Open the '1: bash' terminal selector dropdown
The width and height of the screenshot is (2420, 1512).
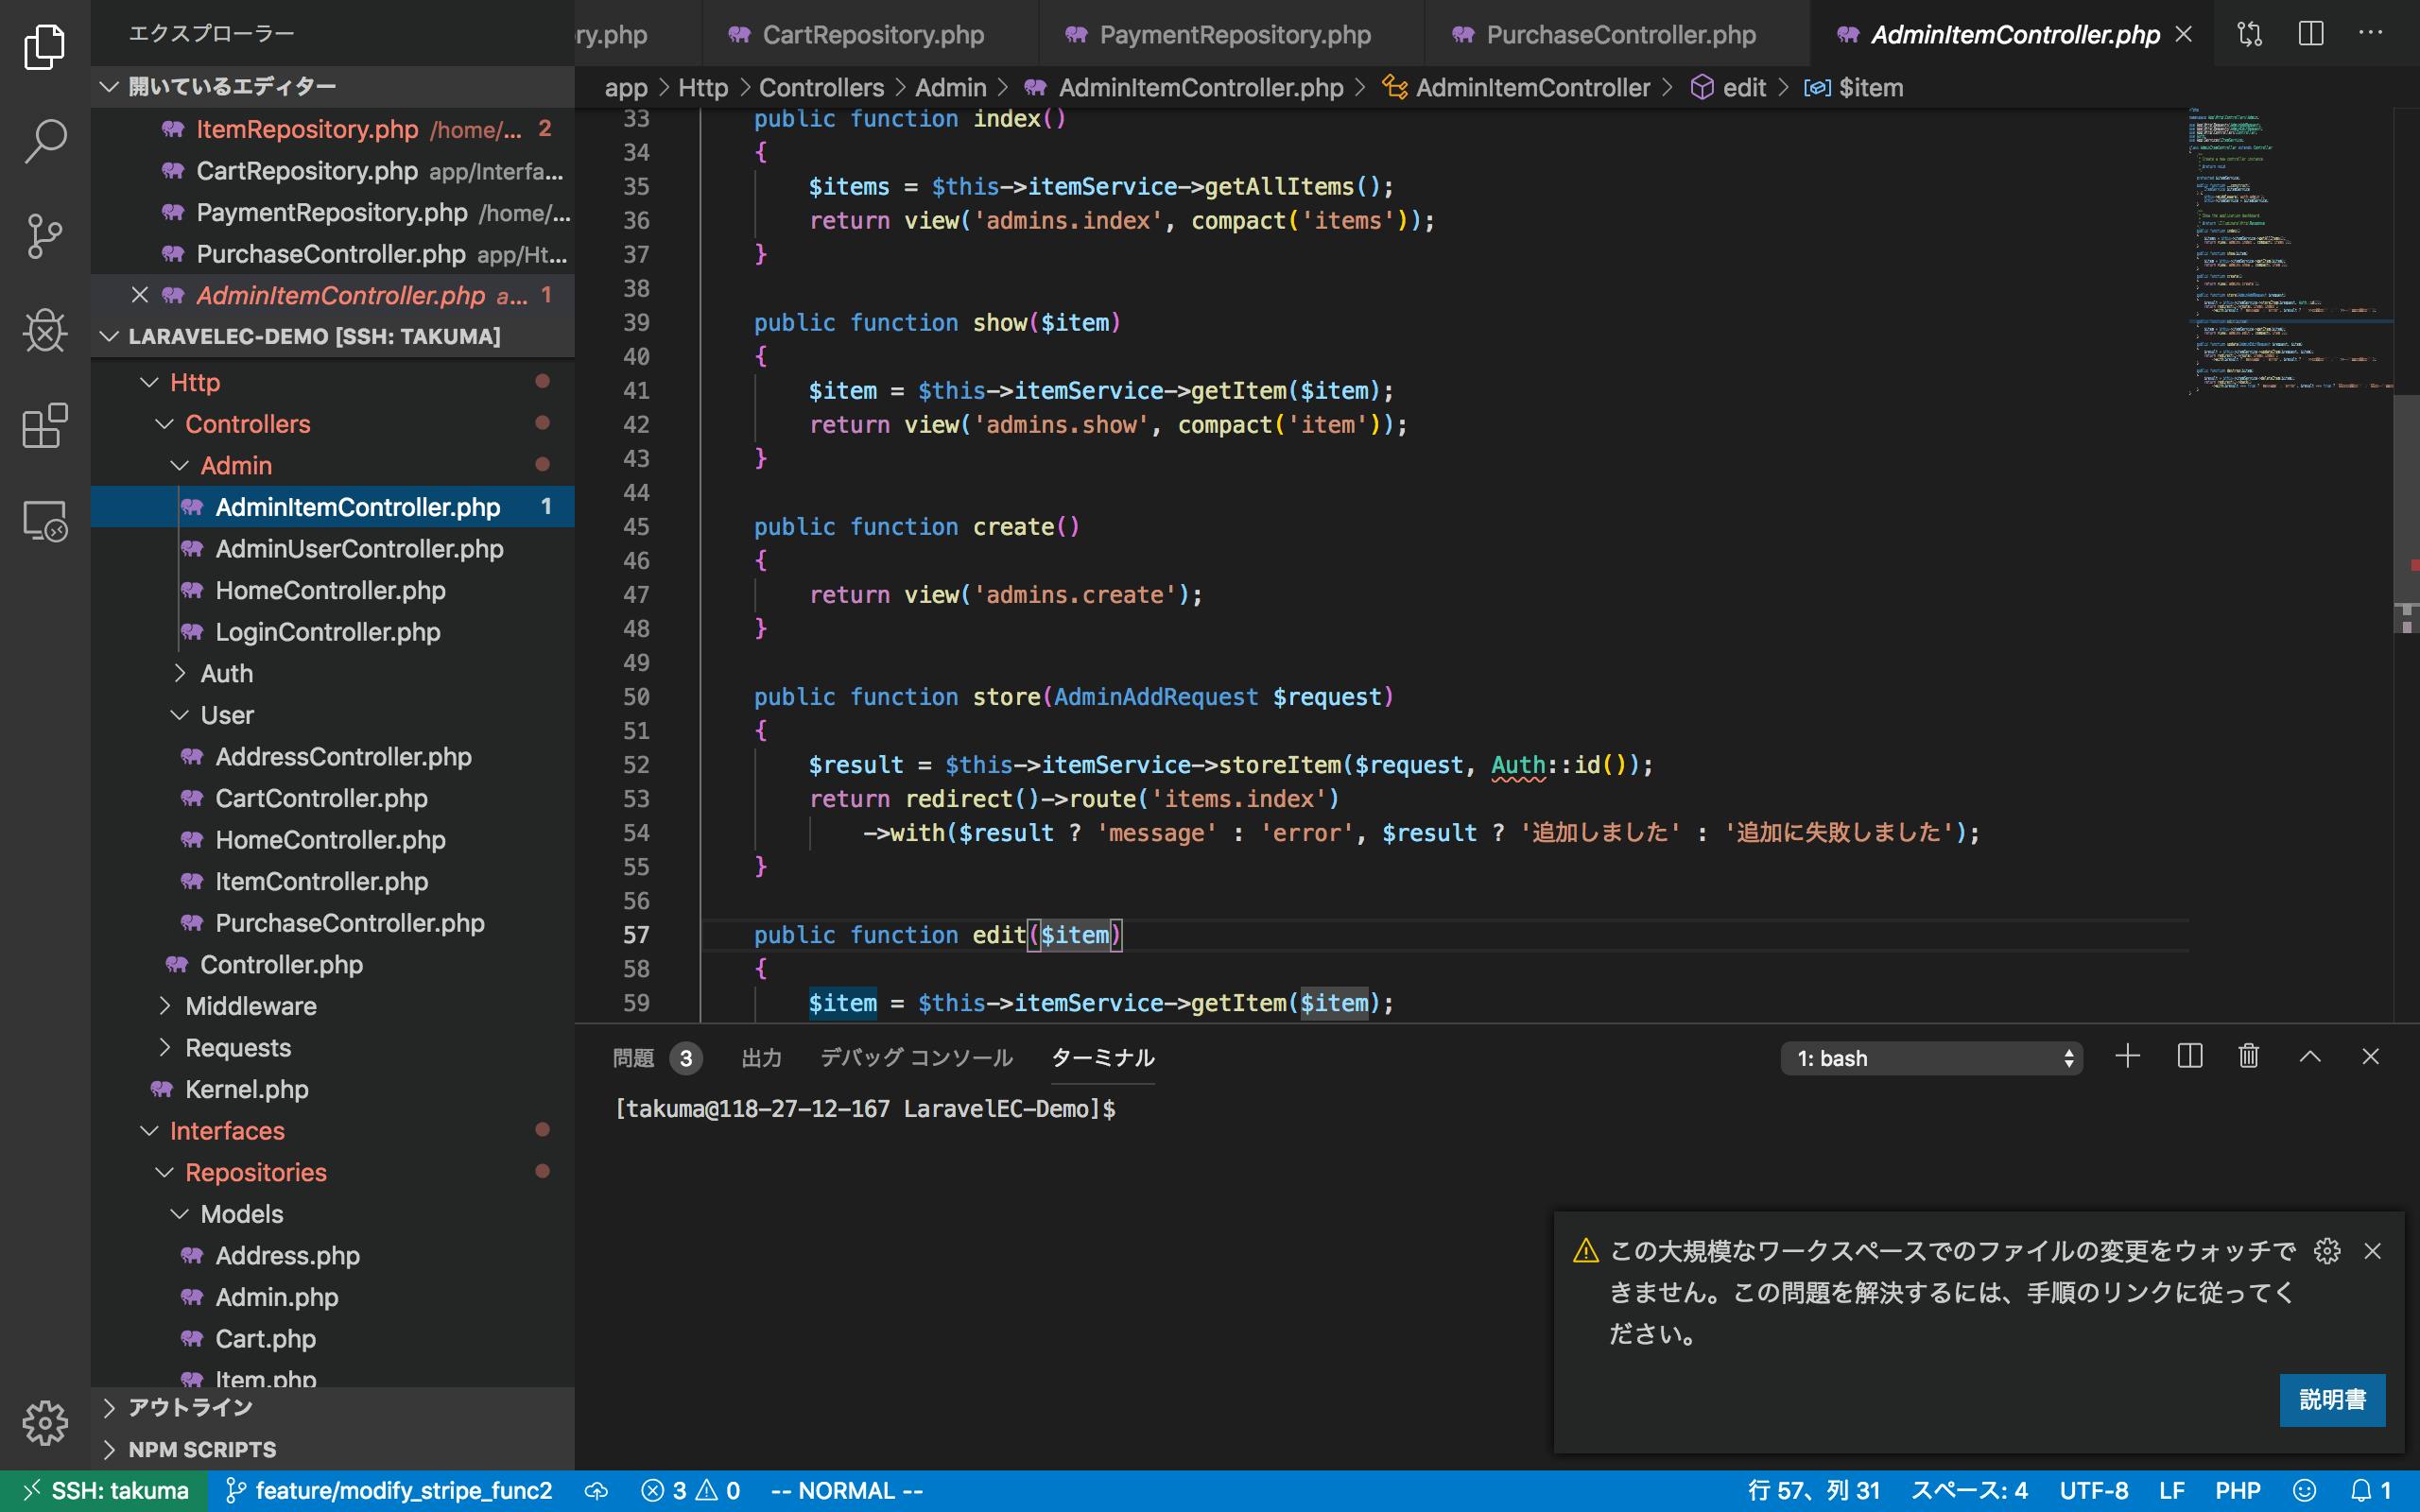(1931, 1058)
